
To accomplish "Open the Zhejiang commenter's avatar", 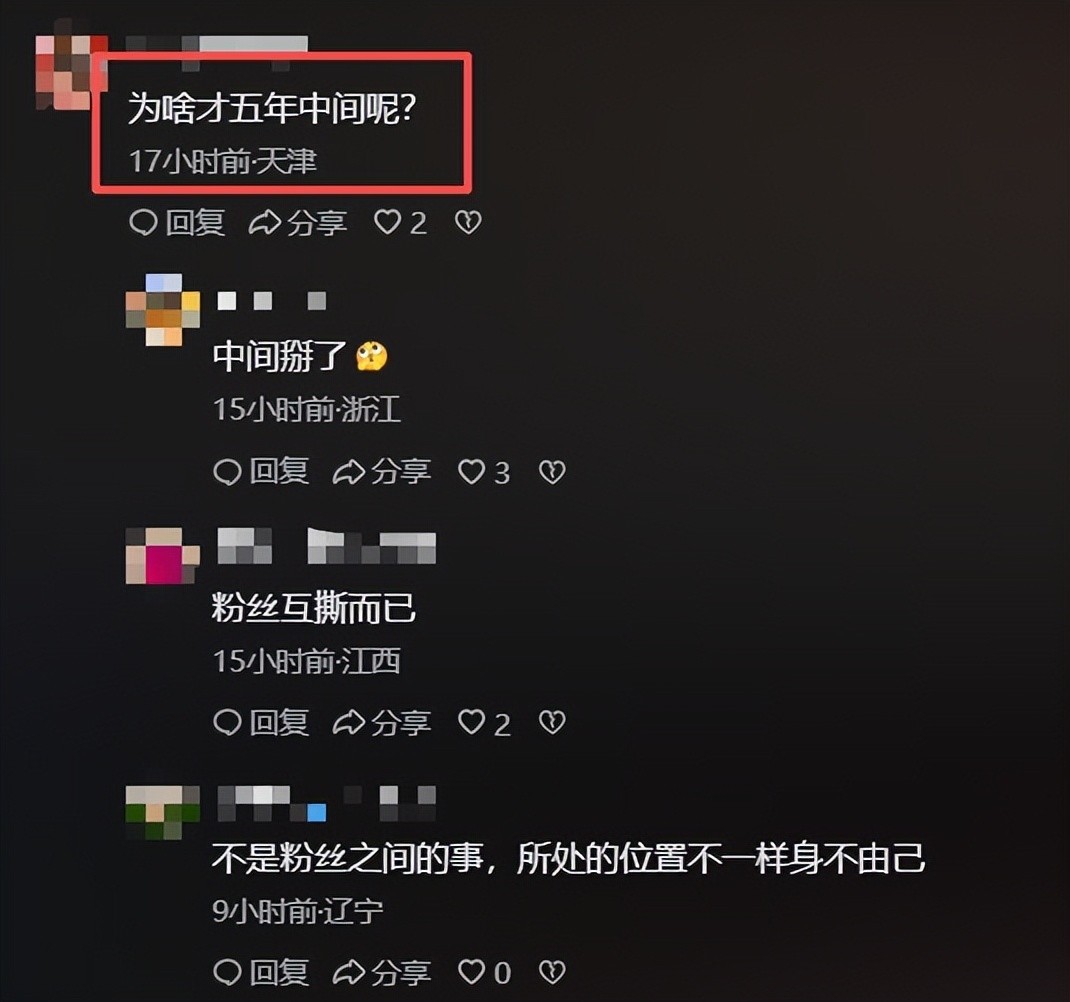I will pos(163,309).
